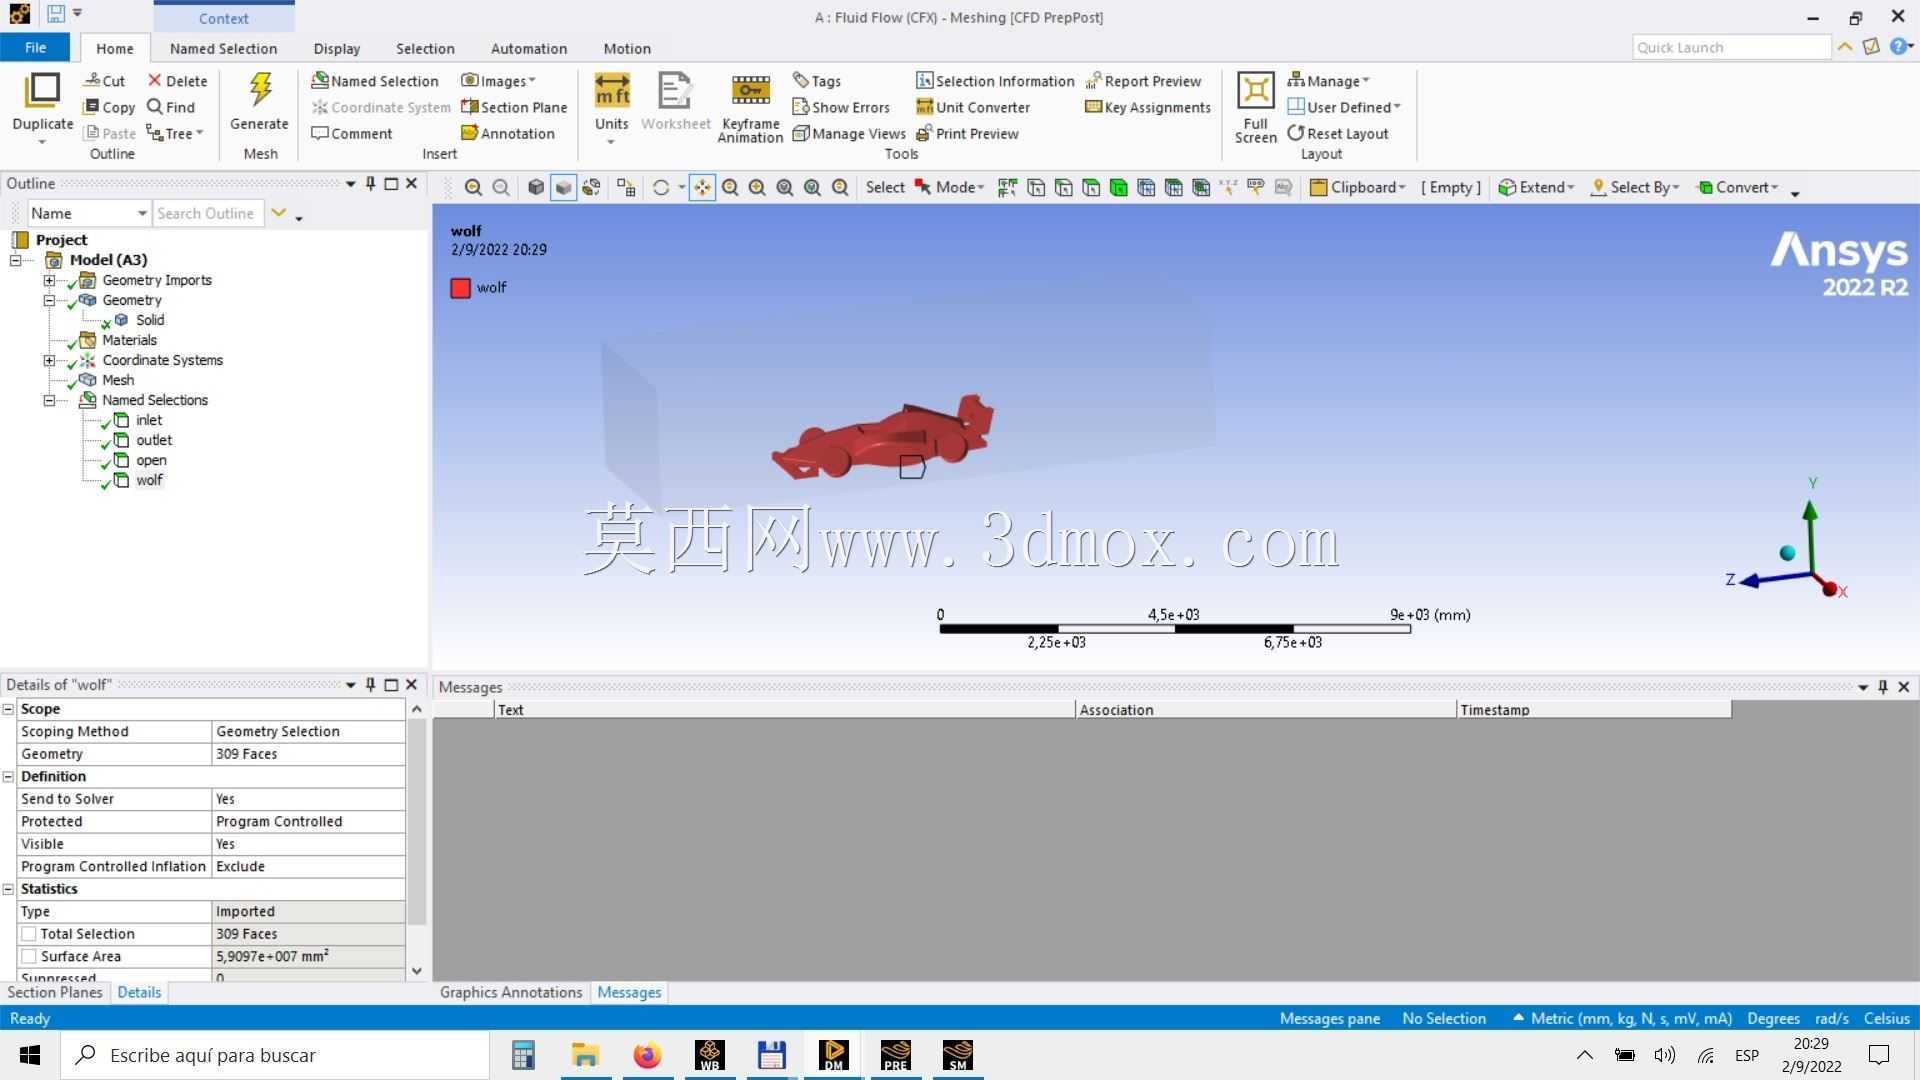Collapse the Statistics section
1920x1080 pixels.
pos(8,889)
